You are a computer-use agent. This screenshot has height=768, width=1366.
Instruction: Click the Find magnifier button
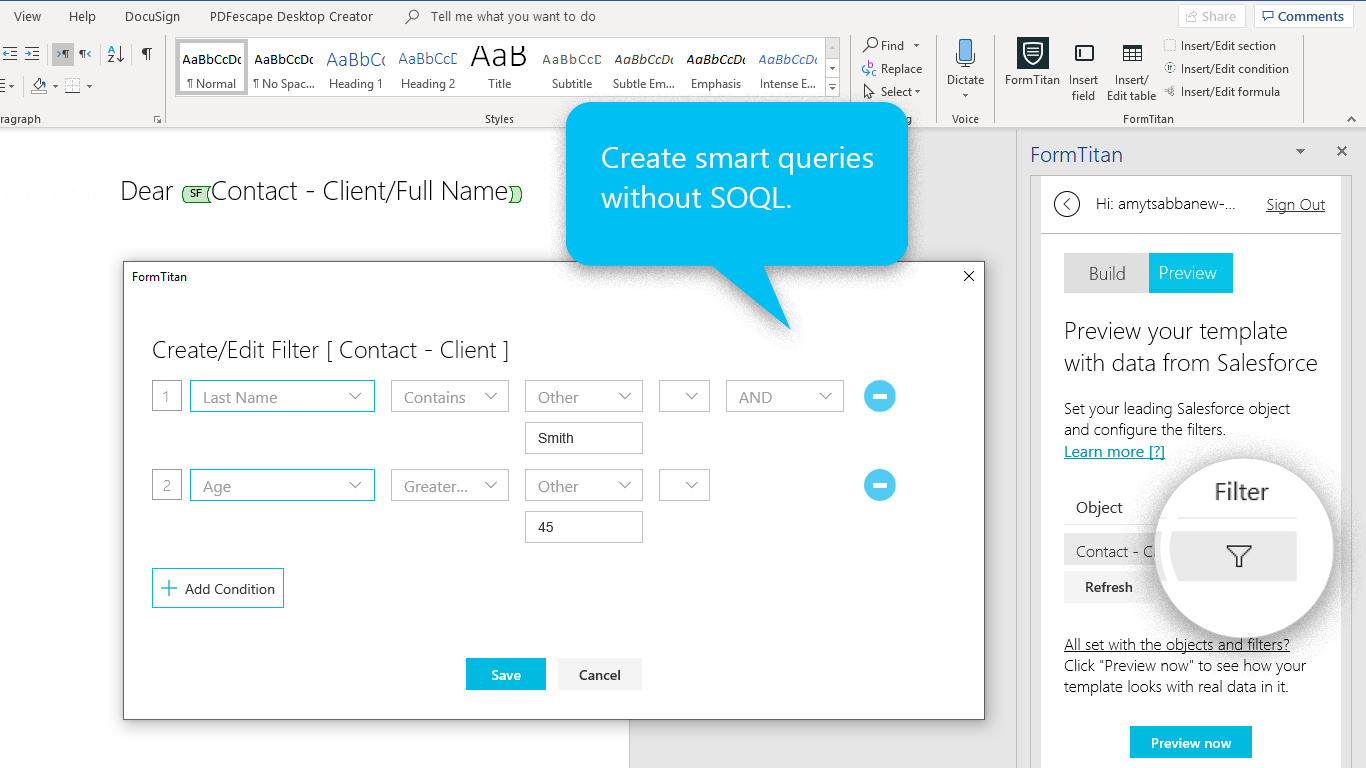(885, 45)
